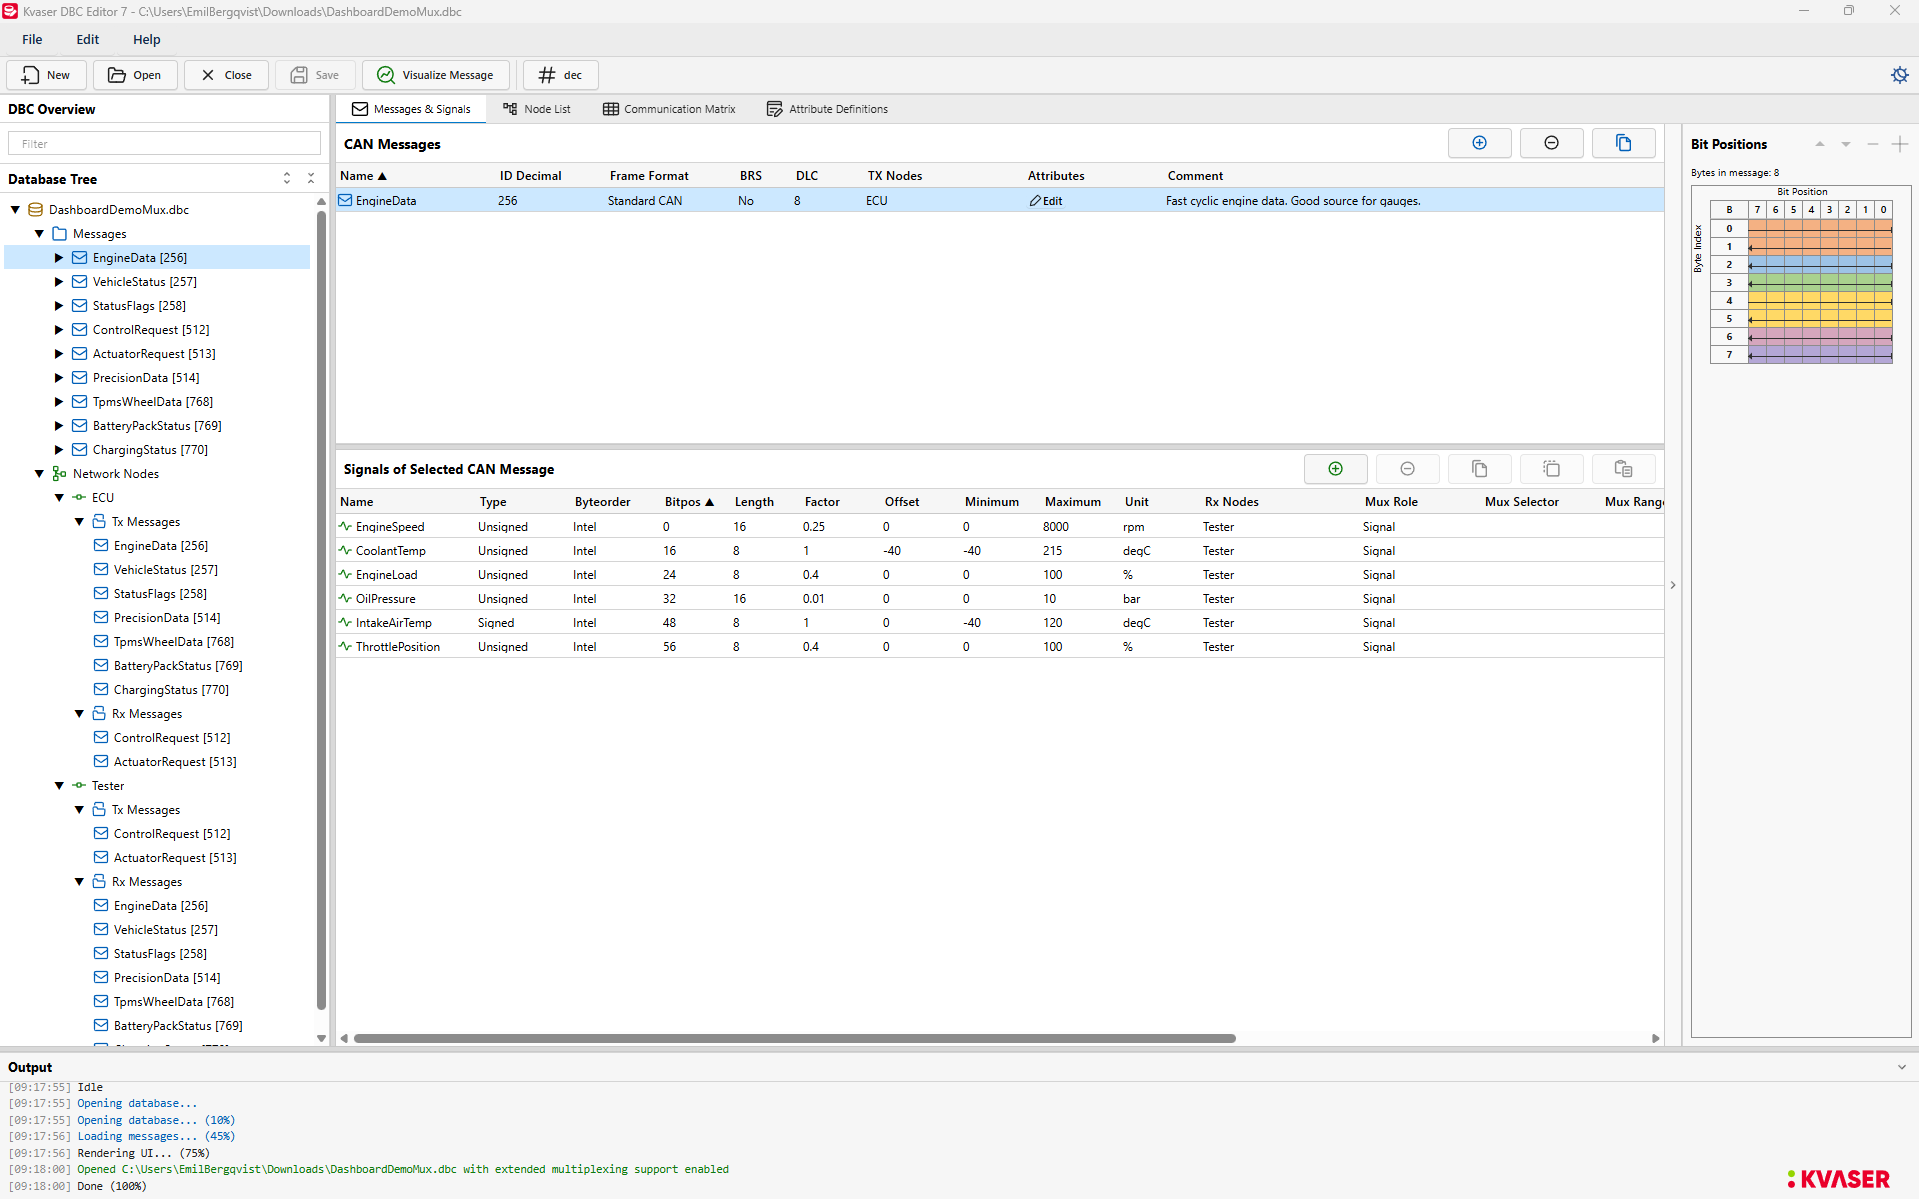Toggle theme with sun icon

point(1899,75)
